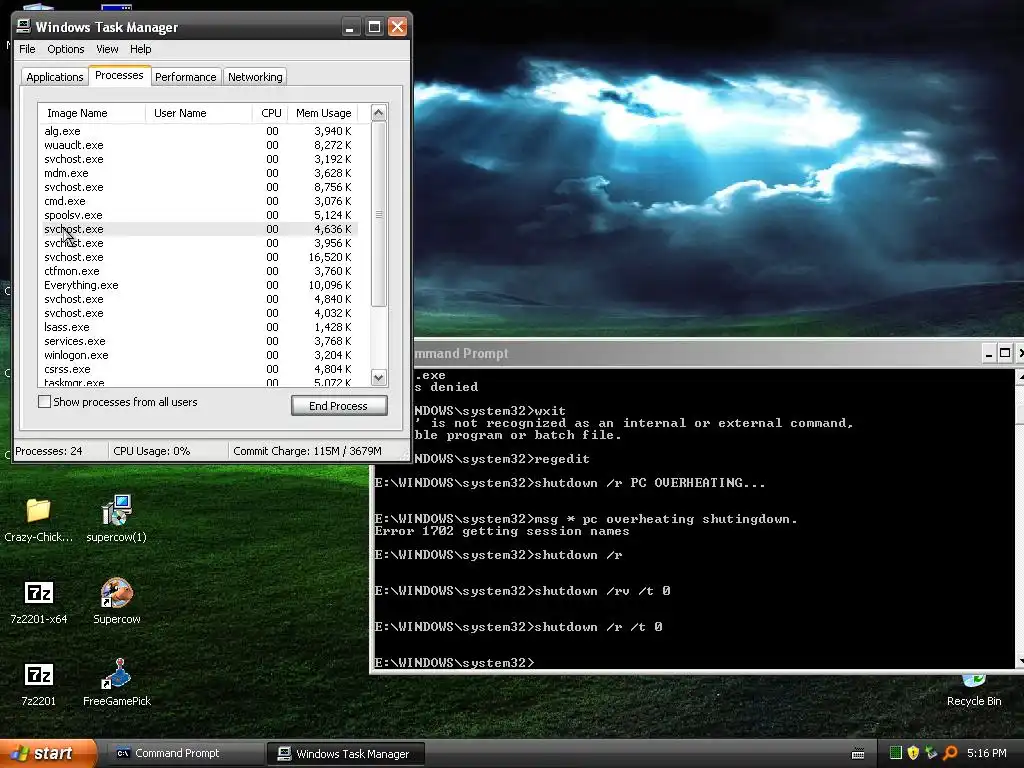Click the green CPU usage tray icon

pos(896,753)
